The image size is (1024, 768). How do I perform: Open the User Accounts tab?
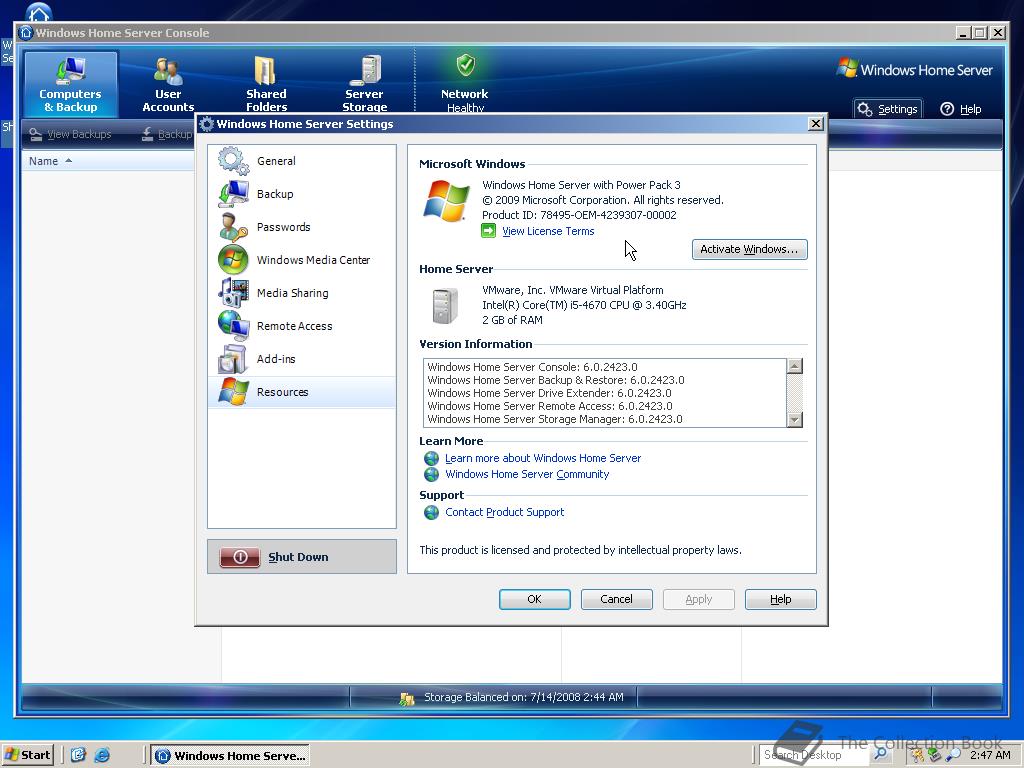168,84
